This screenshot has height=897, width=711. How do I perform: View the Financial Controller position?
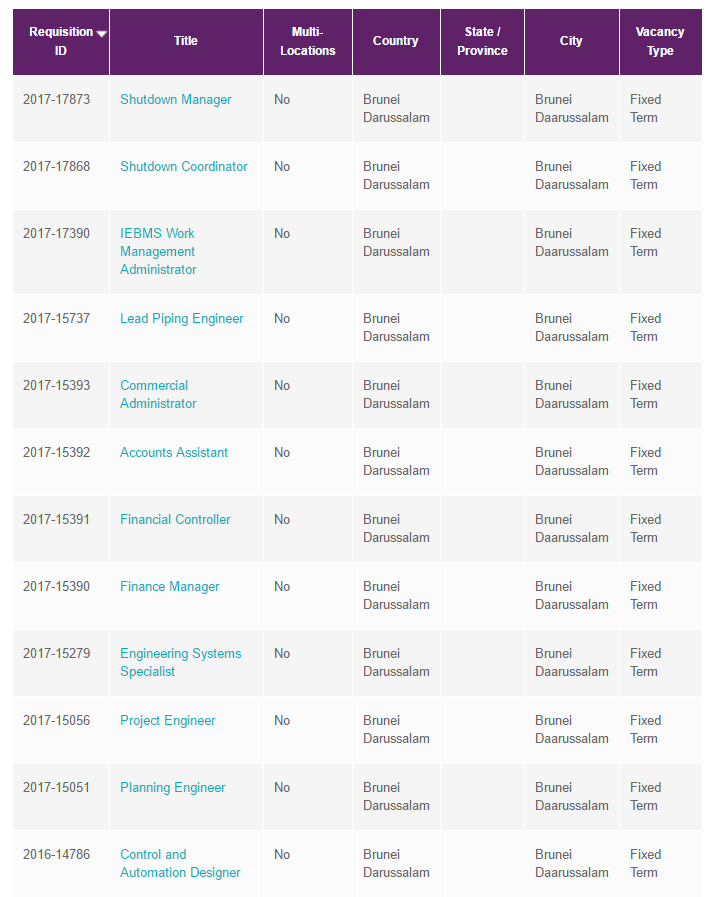click(x=175, y=520)
